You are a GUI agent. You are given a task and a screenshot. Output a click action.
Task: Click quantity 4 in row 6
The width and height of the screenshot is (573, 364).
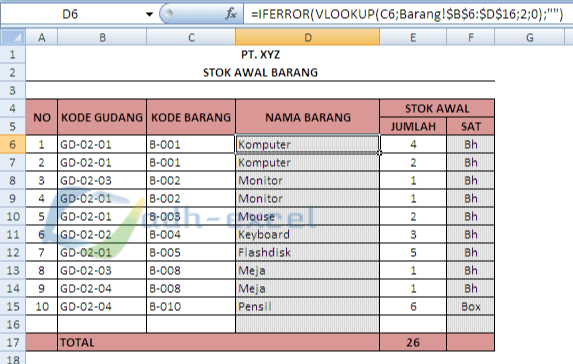pos(413,144)
